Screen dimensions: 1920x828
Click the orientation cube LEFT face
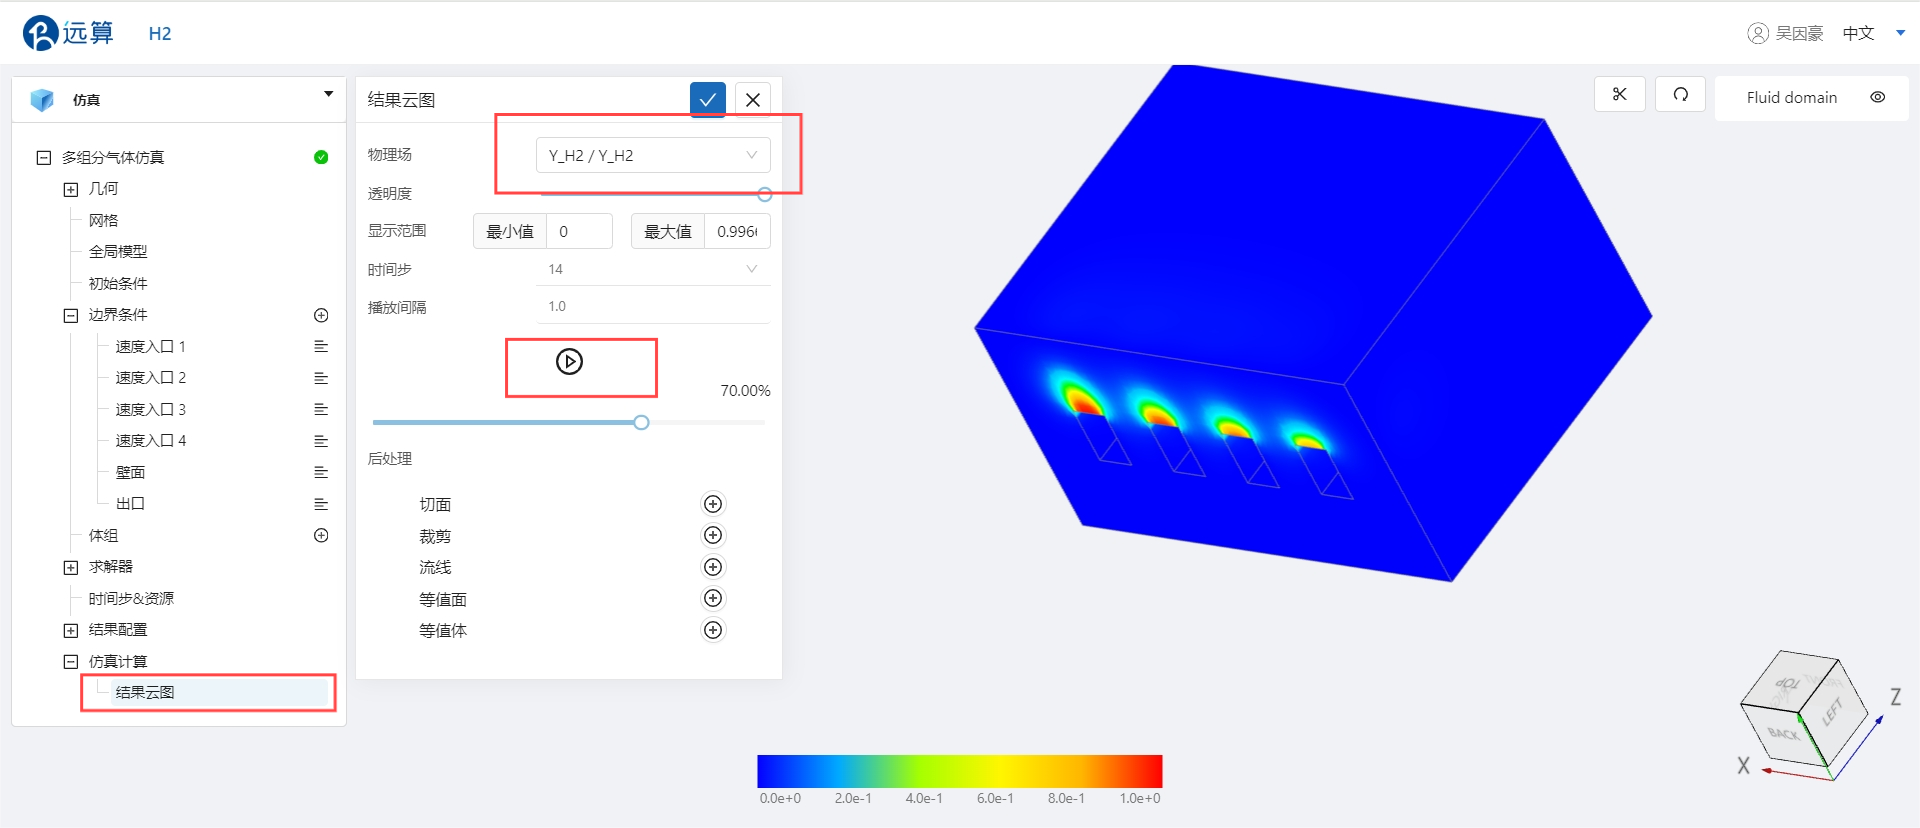(x=1833, y=712)
